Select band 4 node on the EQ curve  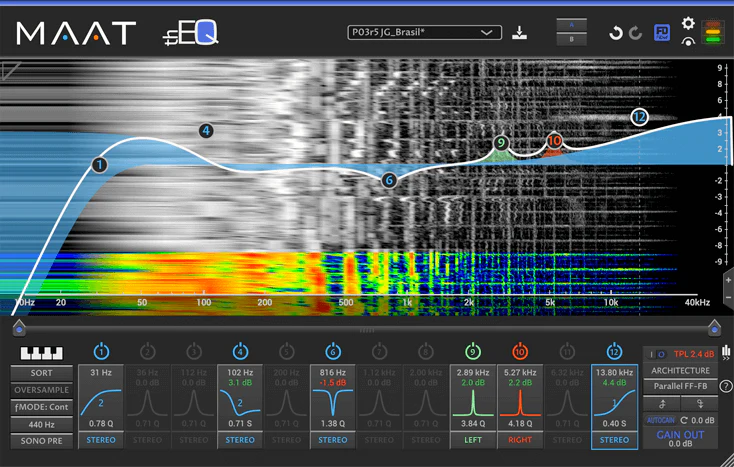[x=206, y=131]
